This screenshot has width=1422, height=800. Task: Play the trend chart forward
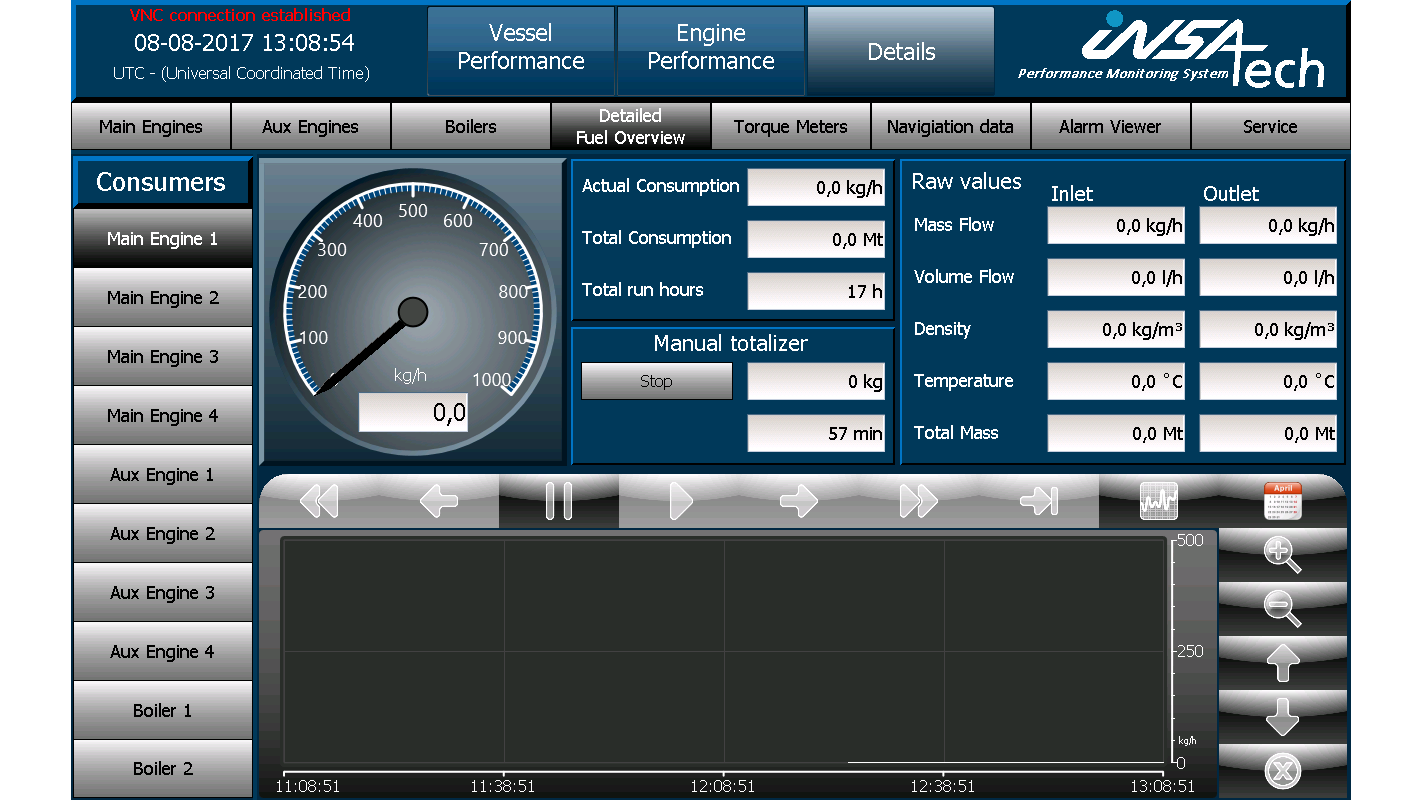click(x=678, y=500)
